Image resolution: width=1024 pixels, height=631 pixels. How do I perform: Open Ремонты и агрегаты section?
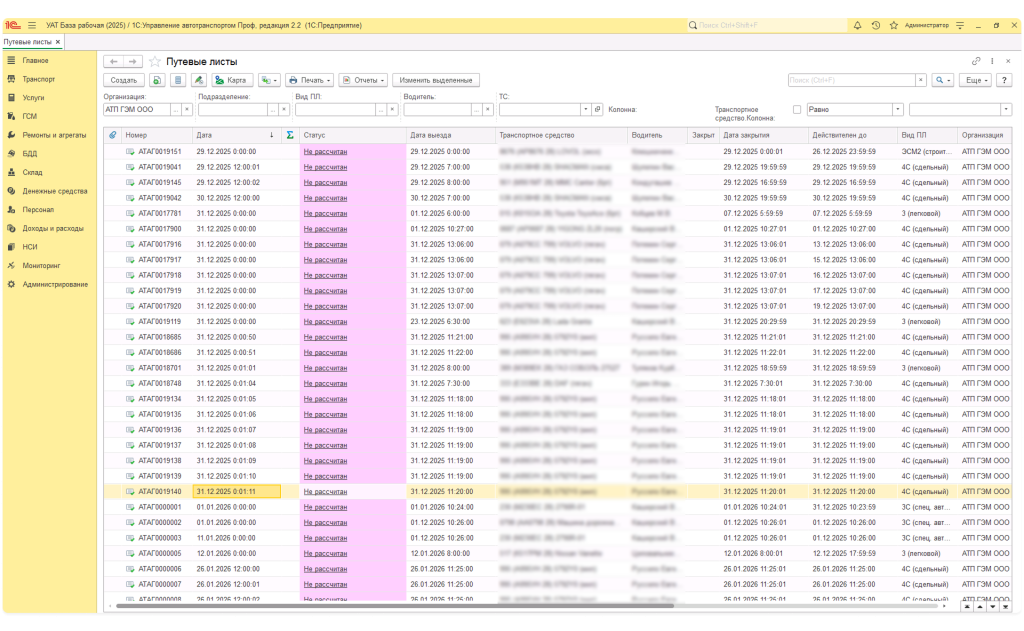point(54,134)
